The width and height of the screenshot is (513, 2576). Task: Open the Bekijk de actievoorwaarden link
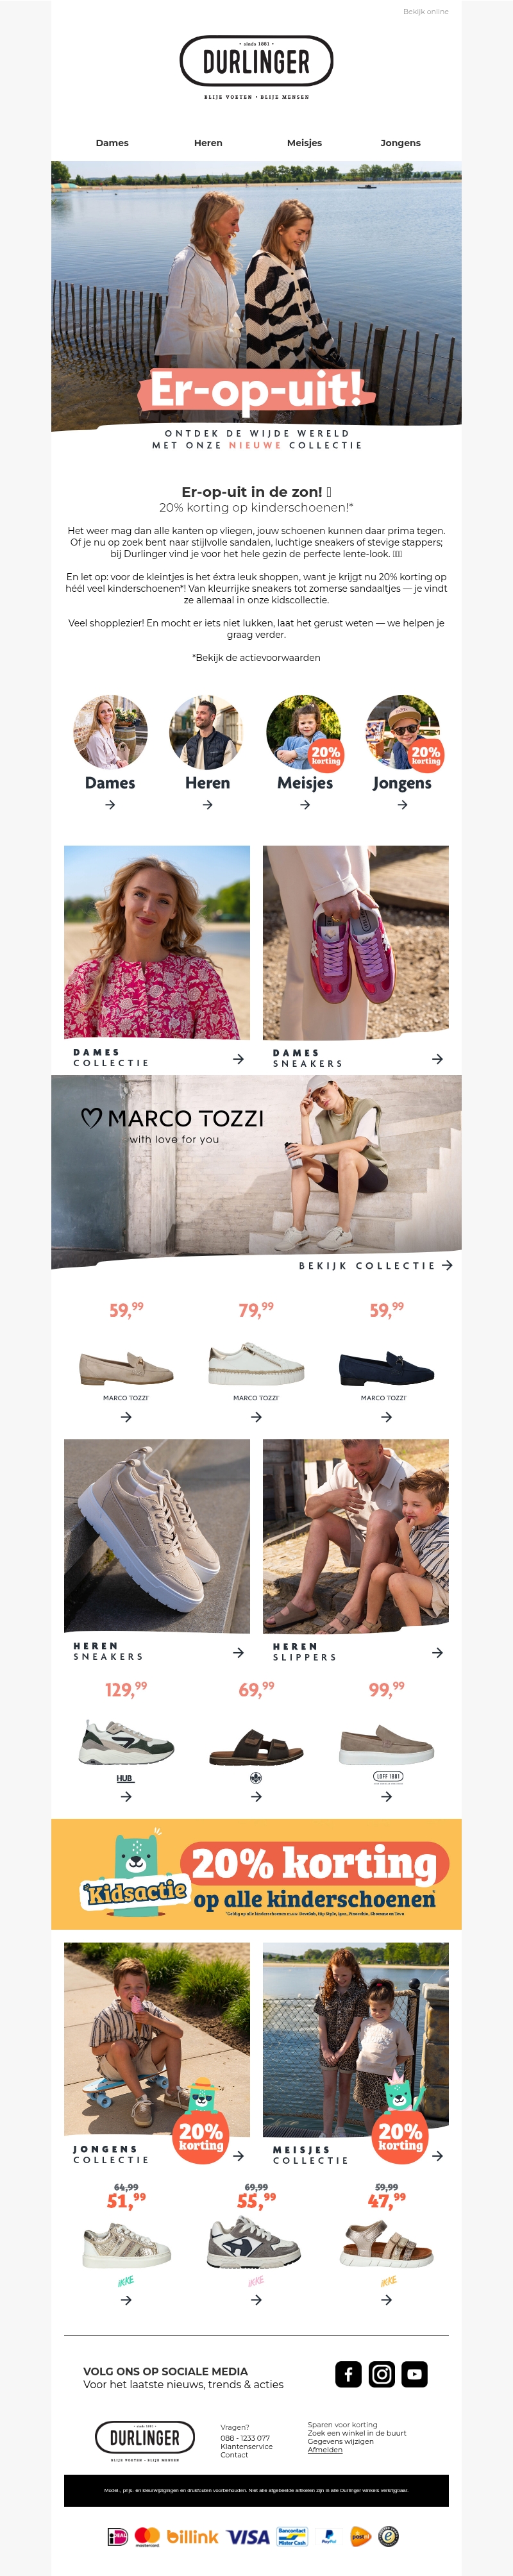pos(256,658)
